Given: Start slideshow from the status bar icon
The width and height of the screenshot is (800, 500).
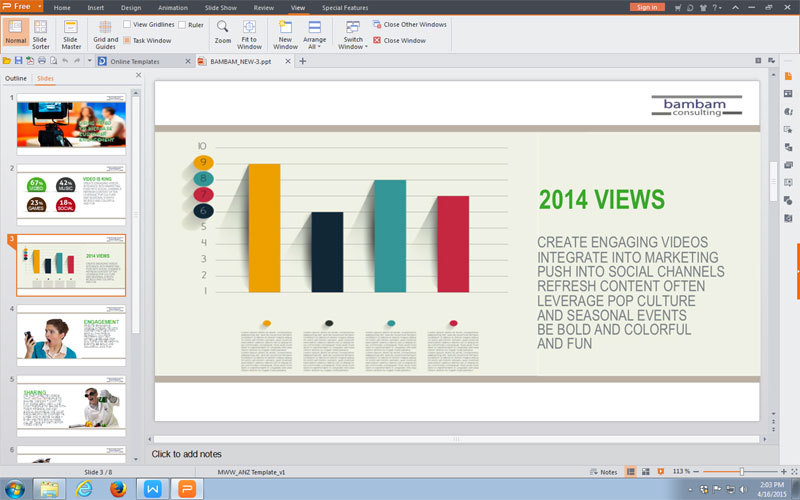Looking at the screenshot, I should 660,471.
